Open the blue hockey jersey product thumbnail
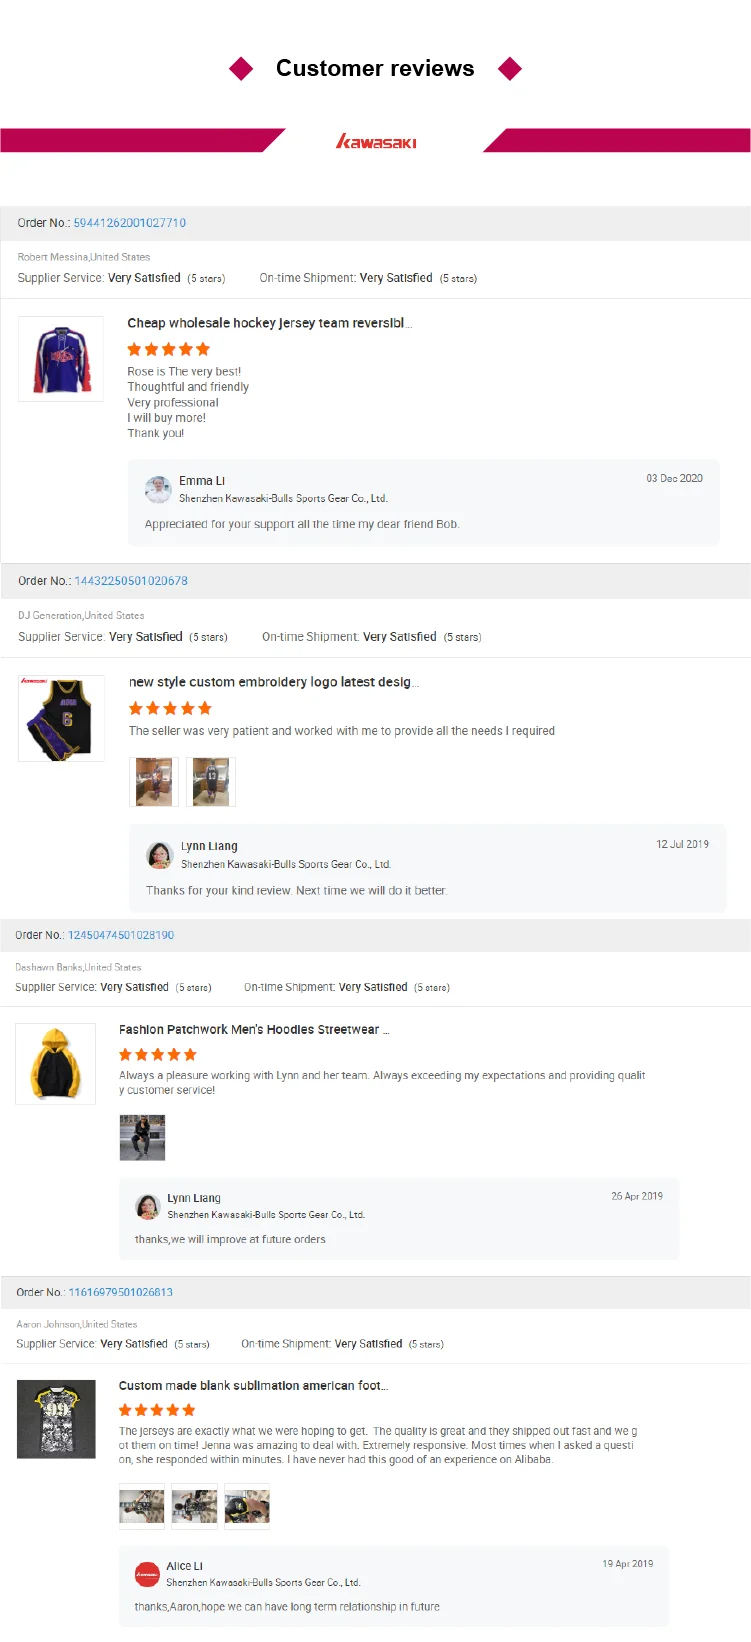This screenshot has width=751, height=1642. (x=61, y=359)
